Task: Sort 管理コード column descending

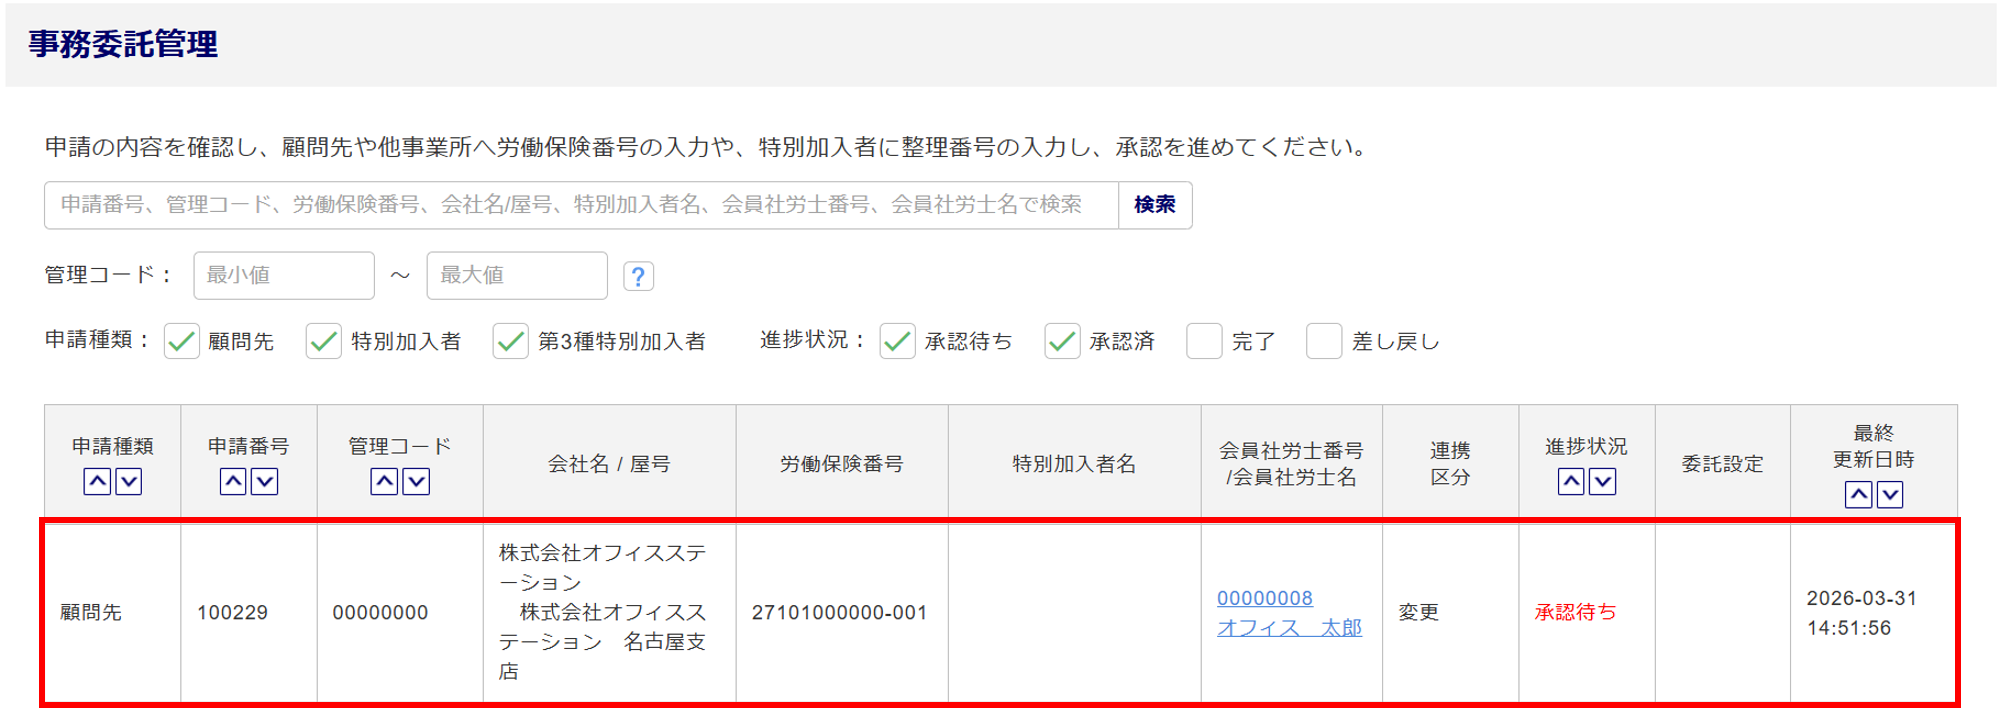Action: 416,482
